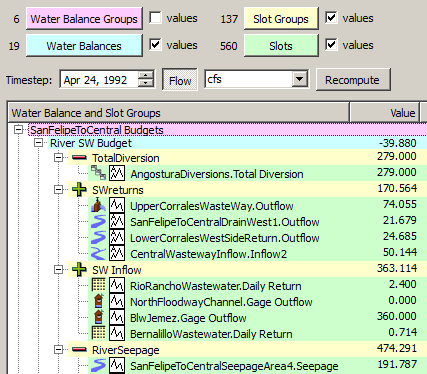The height and width of the screenshot is (374, 427).
Task: Click the plot icon beside AngosturaDiversions.Total Diversion
Action: (117, 173)
